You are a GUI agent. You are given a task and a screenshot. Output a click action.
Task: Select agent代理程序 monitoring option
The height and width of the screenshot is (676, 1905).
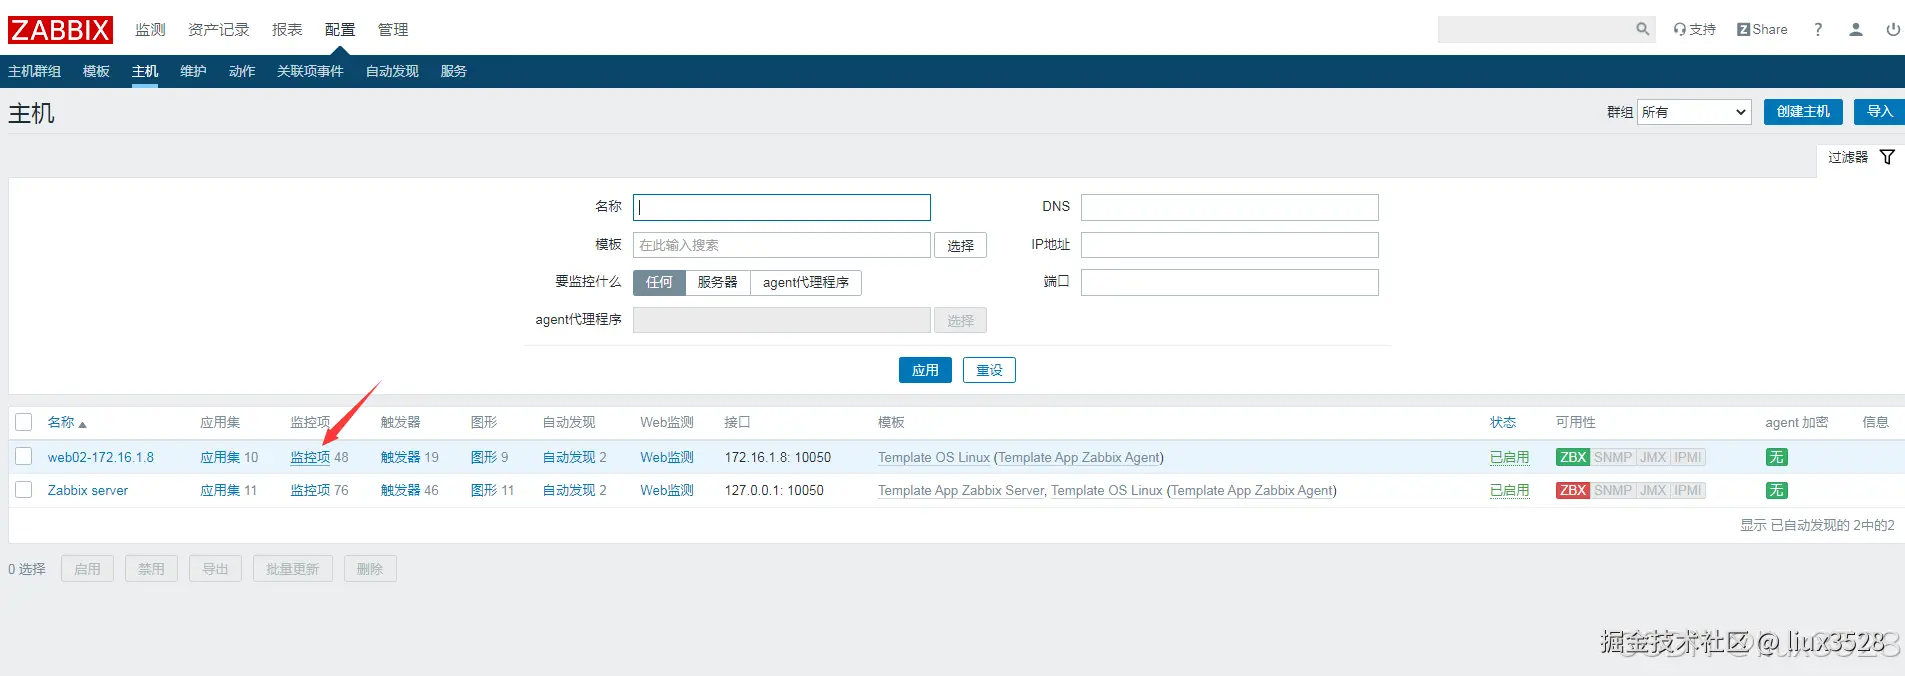[x=806, y=283]
